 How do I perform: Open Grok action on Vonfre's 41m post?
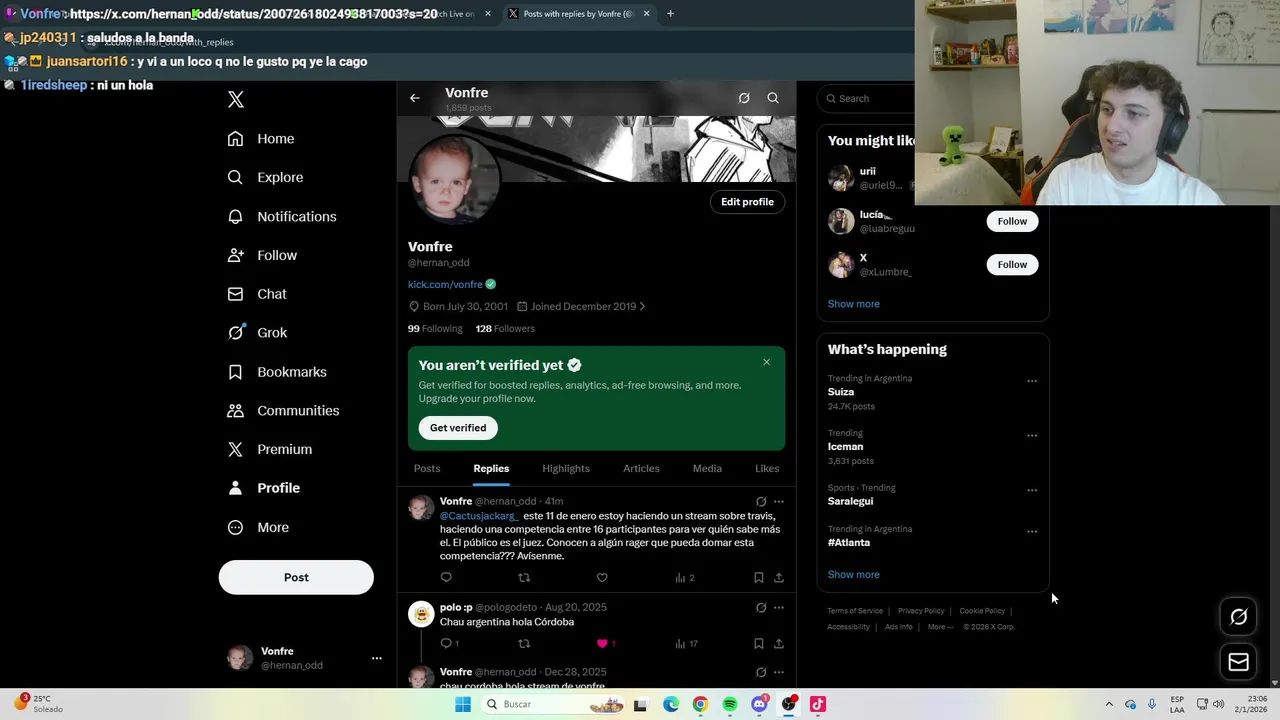tap(761, 501)
